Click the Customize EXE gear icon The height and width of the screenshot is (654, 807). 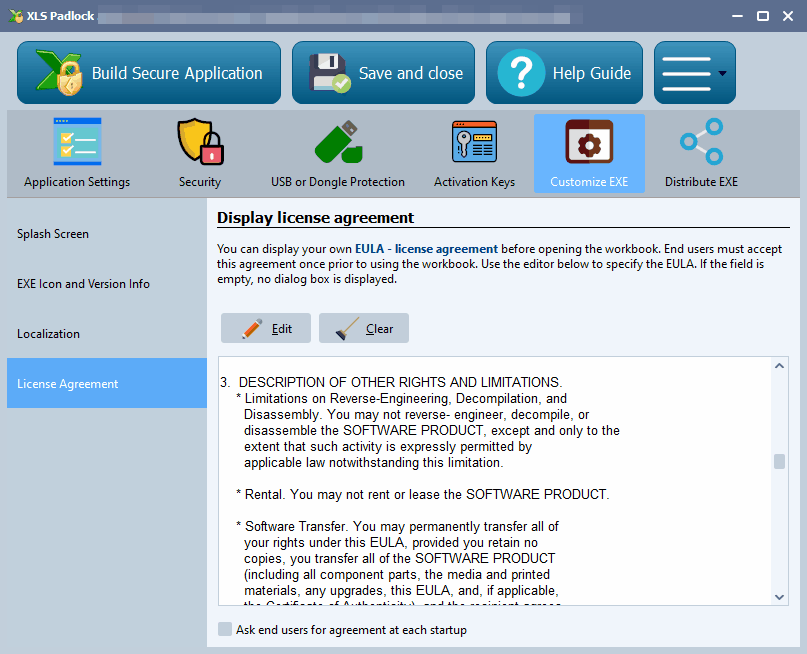point(589,142)
